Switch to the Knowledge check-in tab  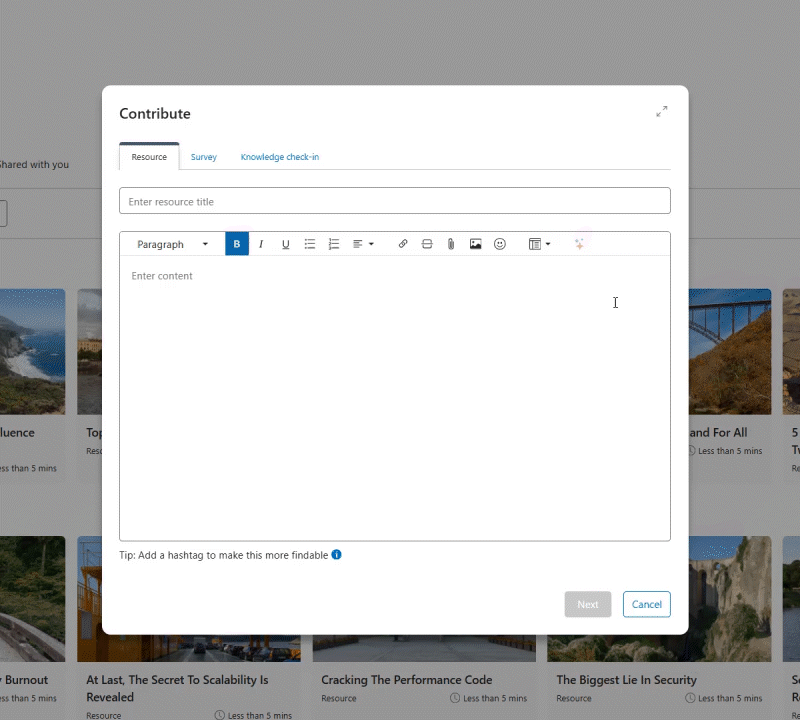coord(280,157)
